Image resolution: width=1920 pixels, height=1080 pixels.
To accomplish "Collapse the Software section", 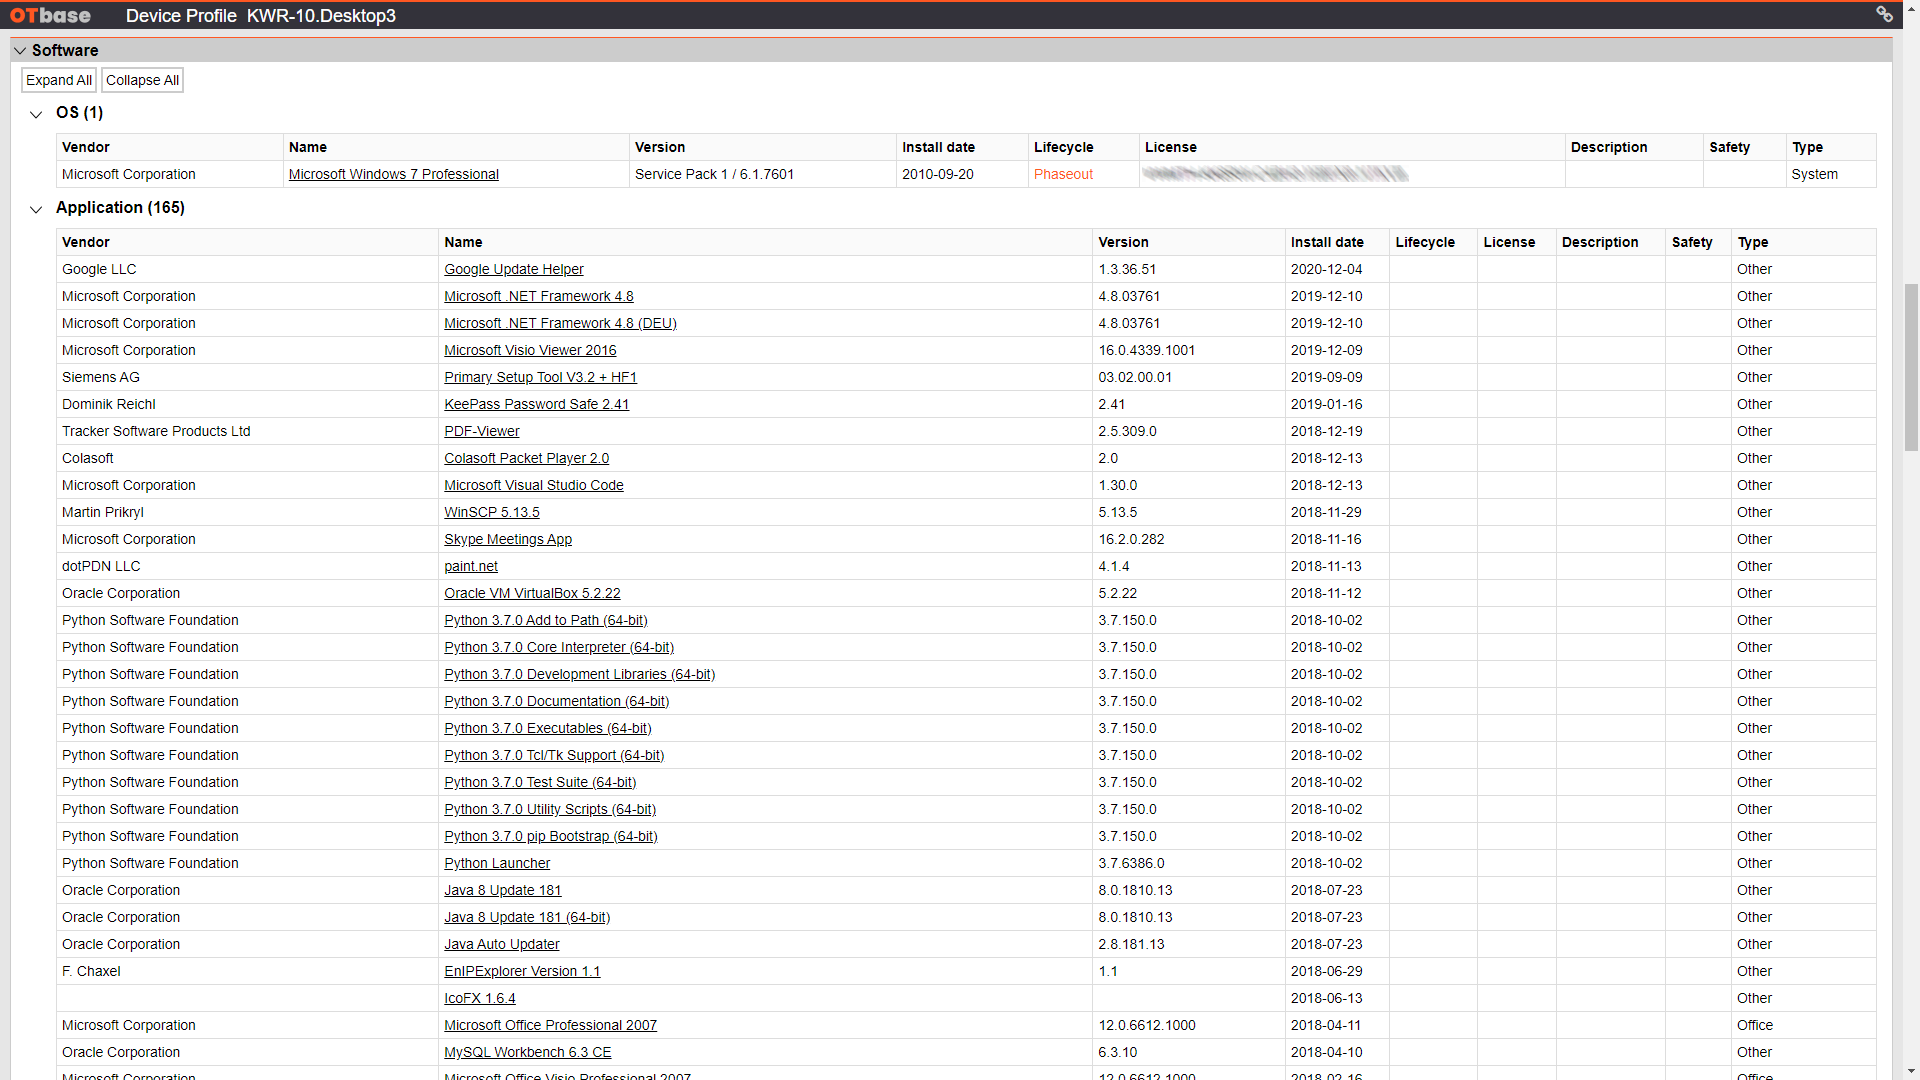I will pyautogui.click(x=20, y=50).
